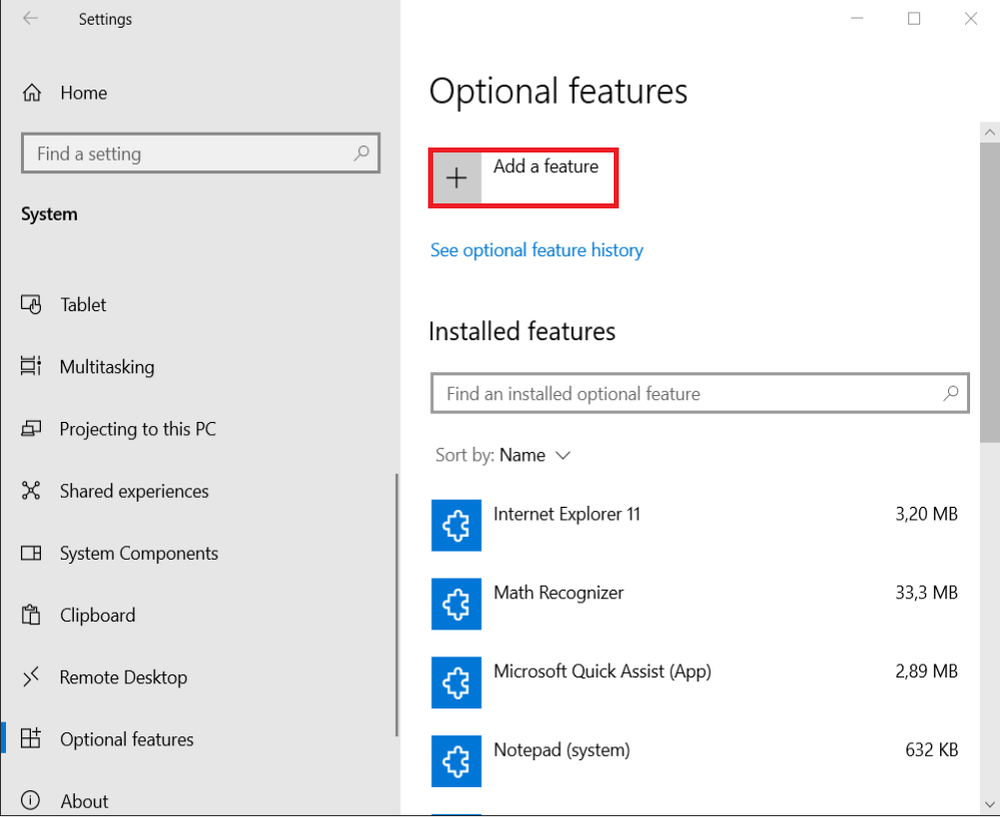Select the Optional features sidebar icon
This screenshot has height=817, width=1000.
(31, 739)
